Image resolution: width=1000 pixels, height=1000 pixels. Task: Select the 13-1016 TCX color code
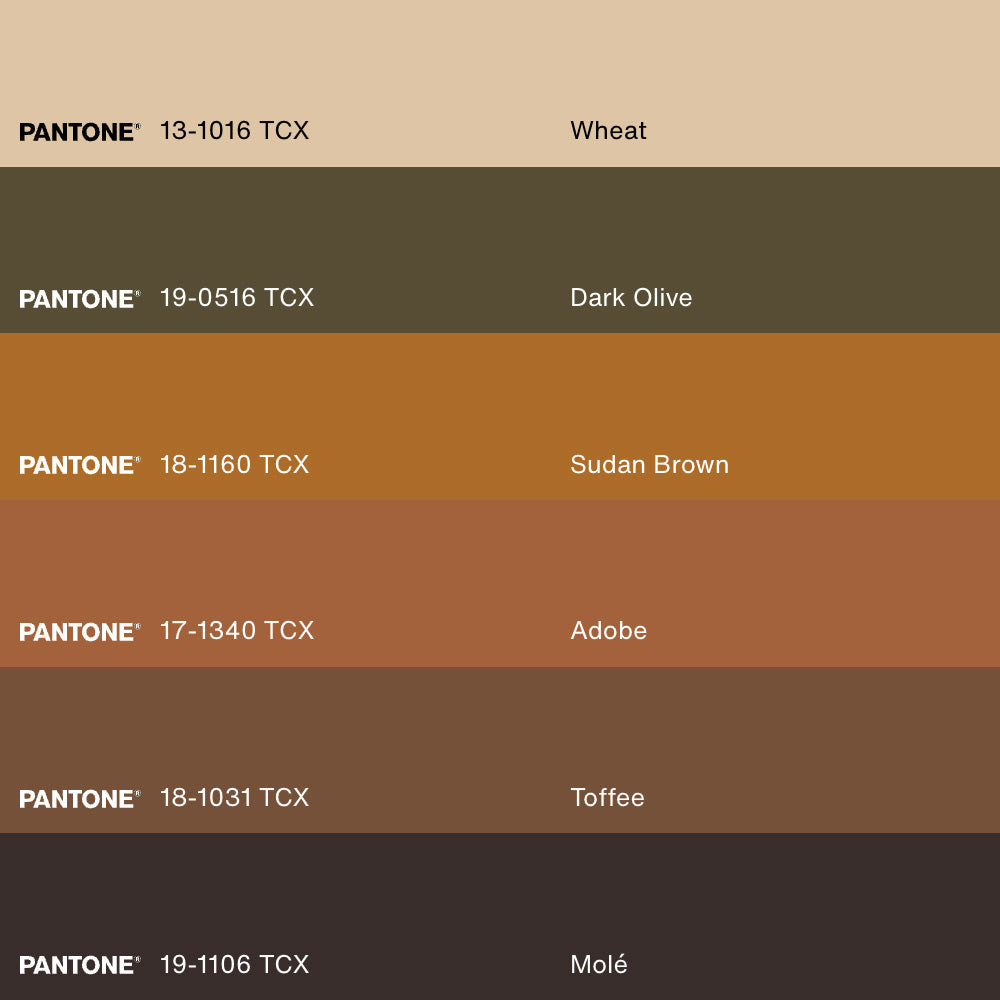click(234, 131)
